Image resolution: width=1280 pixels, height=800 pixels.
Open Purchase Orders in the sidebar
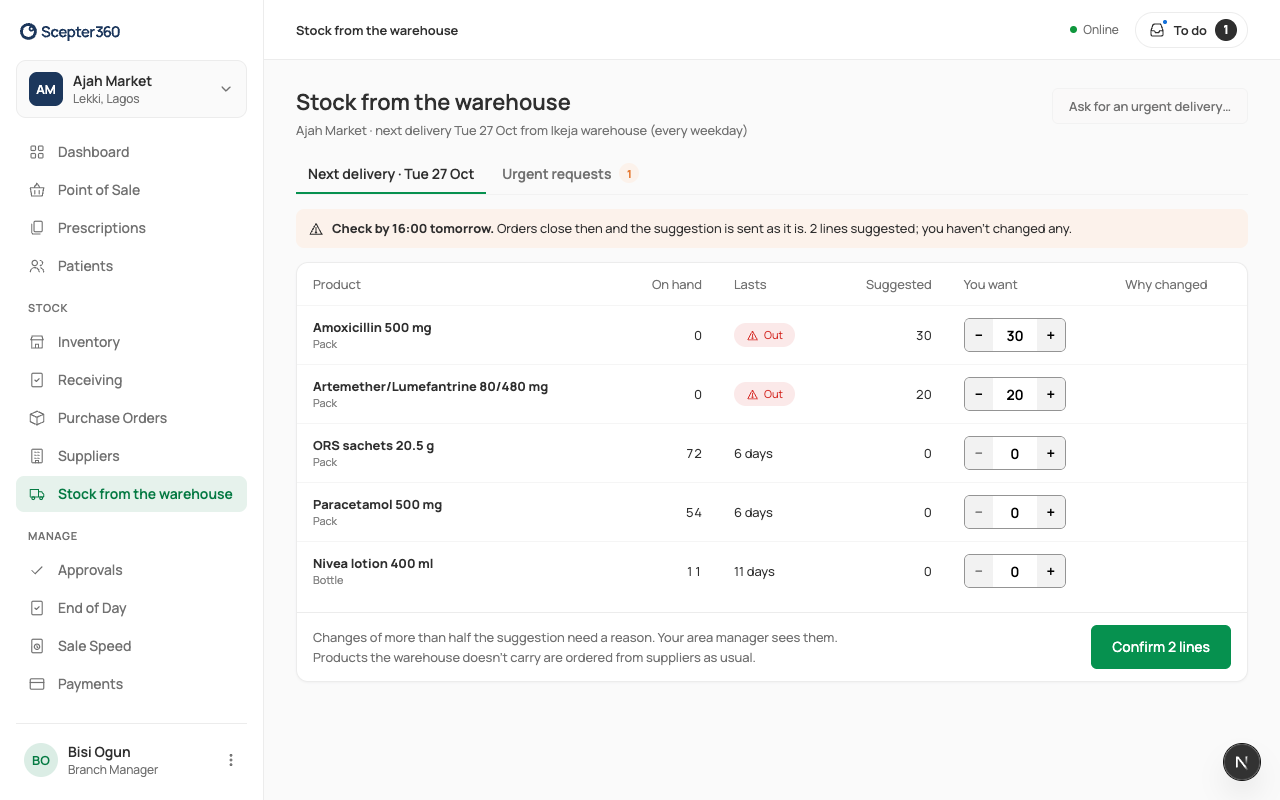(x=131, y=418)
